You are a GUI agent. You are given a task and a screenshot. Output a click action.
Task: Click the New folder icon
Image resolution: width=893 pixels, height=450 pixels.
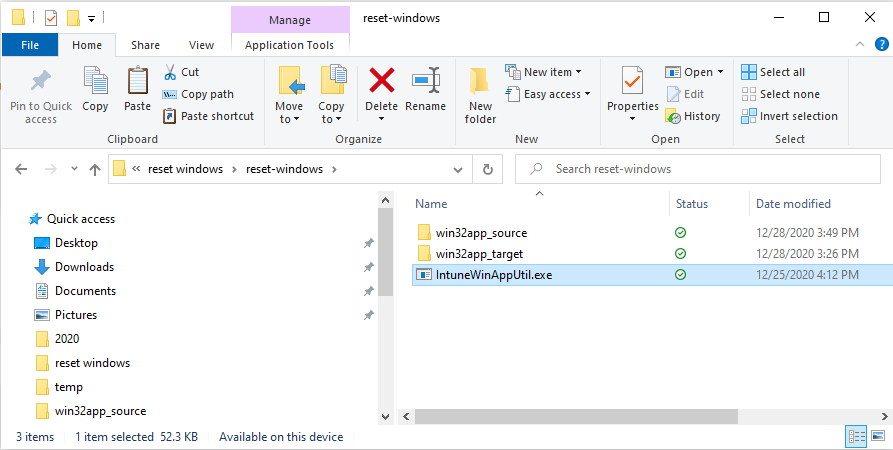[x=480, y=80]
